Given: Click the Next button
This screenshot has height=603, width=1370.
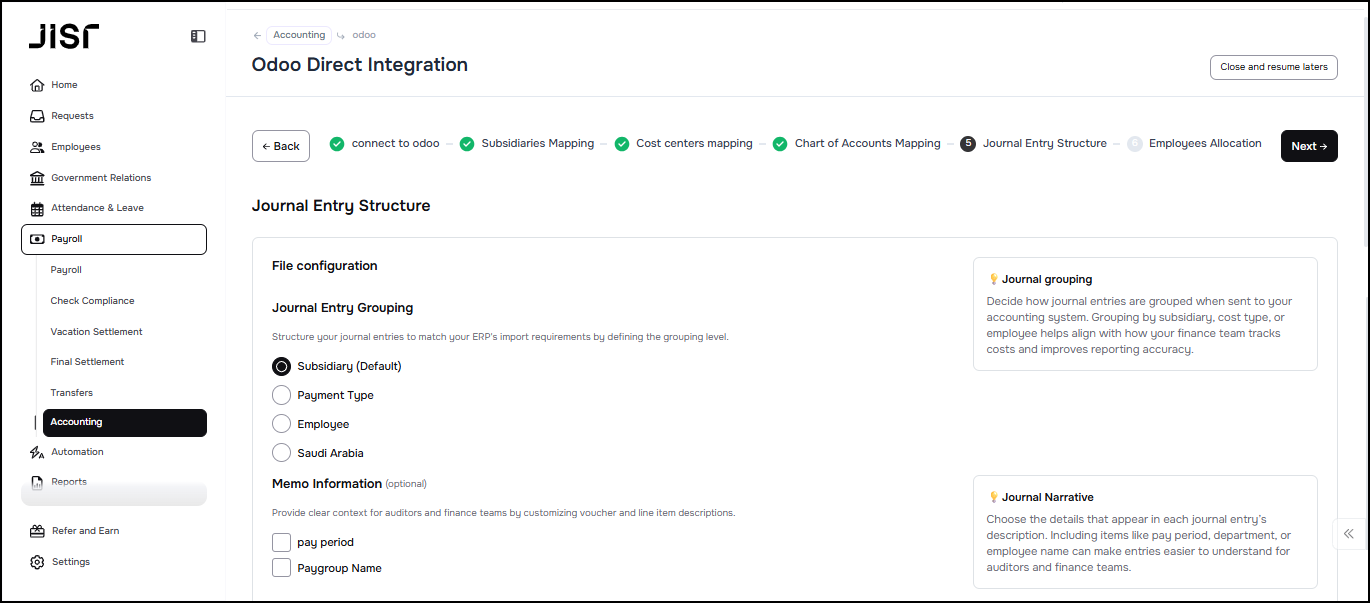Looking at the screenshot, I should click(x=1308, y=146).
